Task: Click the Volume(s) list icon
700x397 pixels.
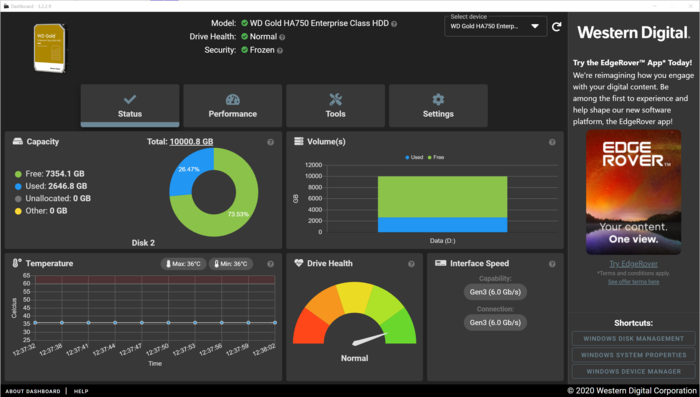Action: 299,141
